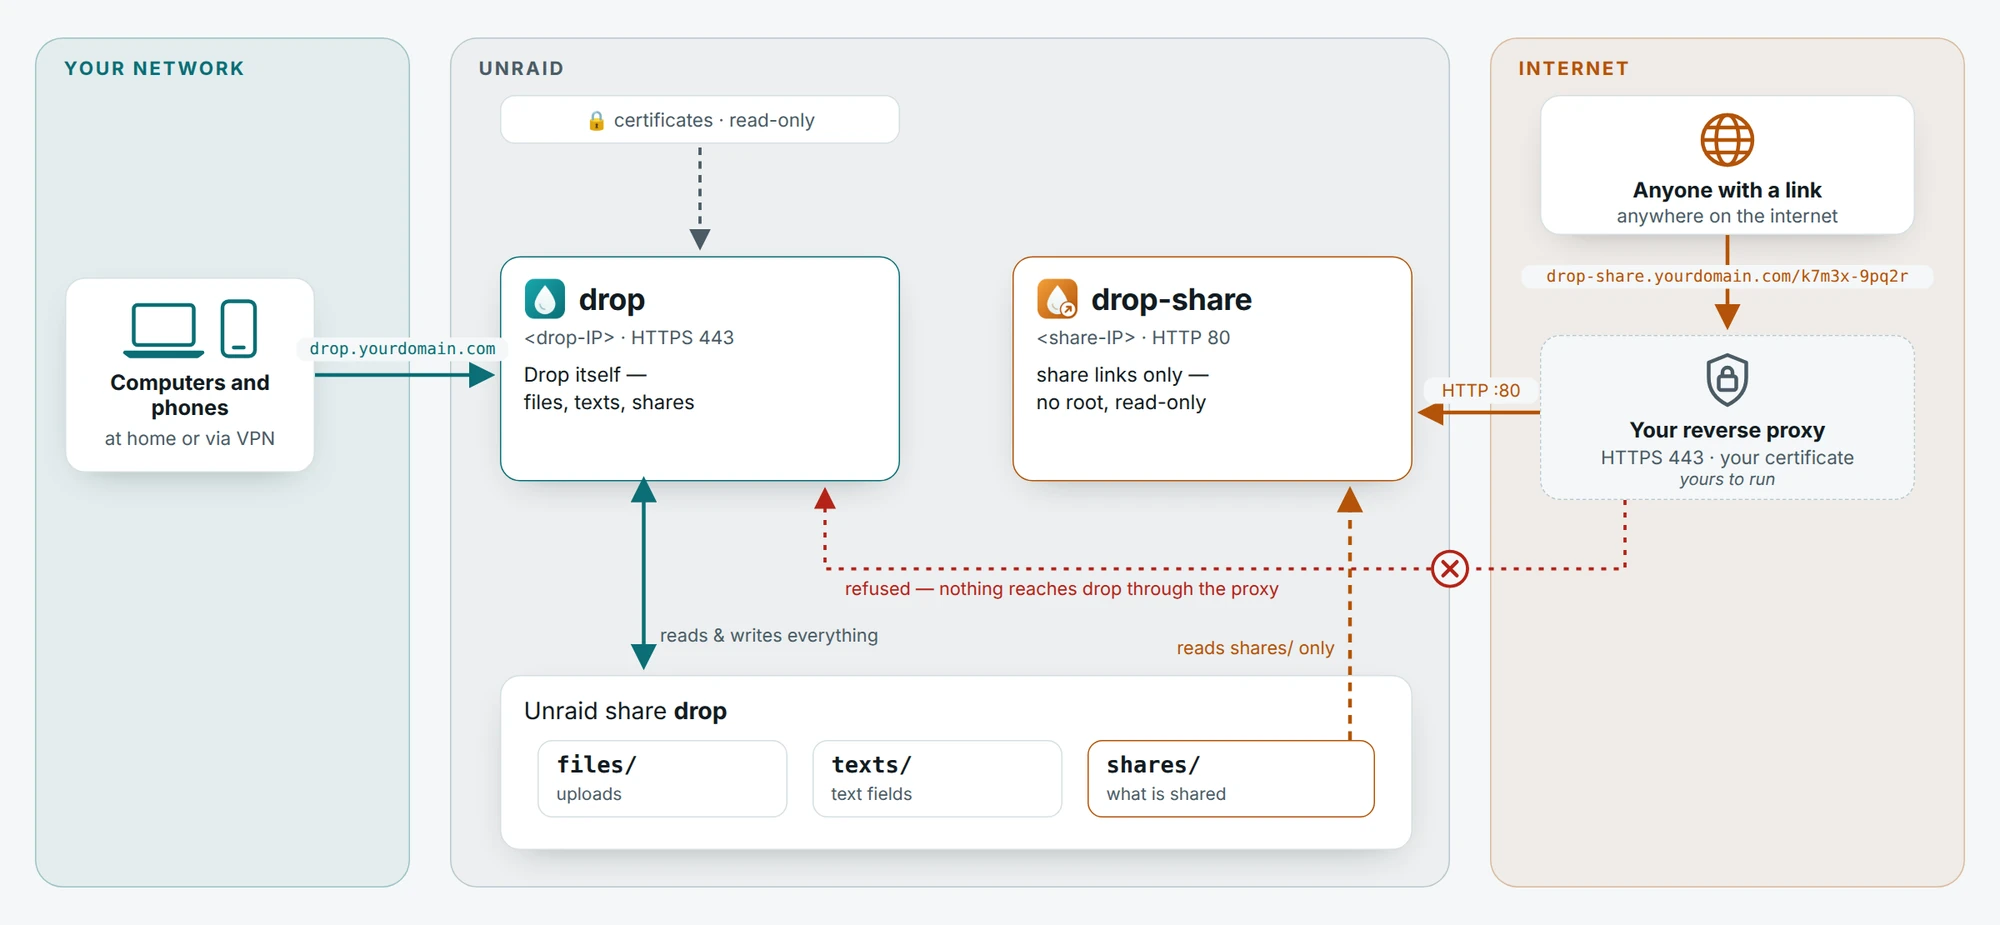This screenshot has height=925, width=2000.
Task: Click the drop.yourdomain.com address label
Action: pyautogui.click(x=402, y=349)
